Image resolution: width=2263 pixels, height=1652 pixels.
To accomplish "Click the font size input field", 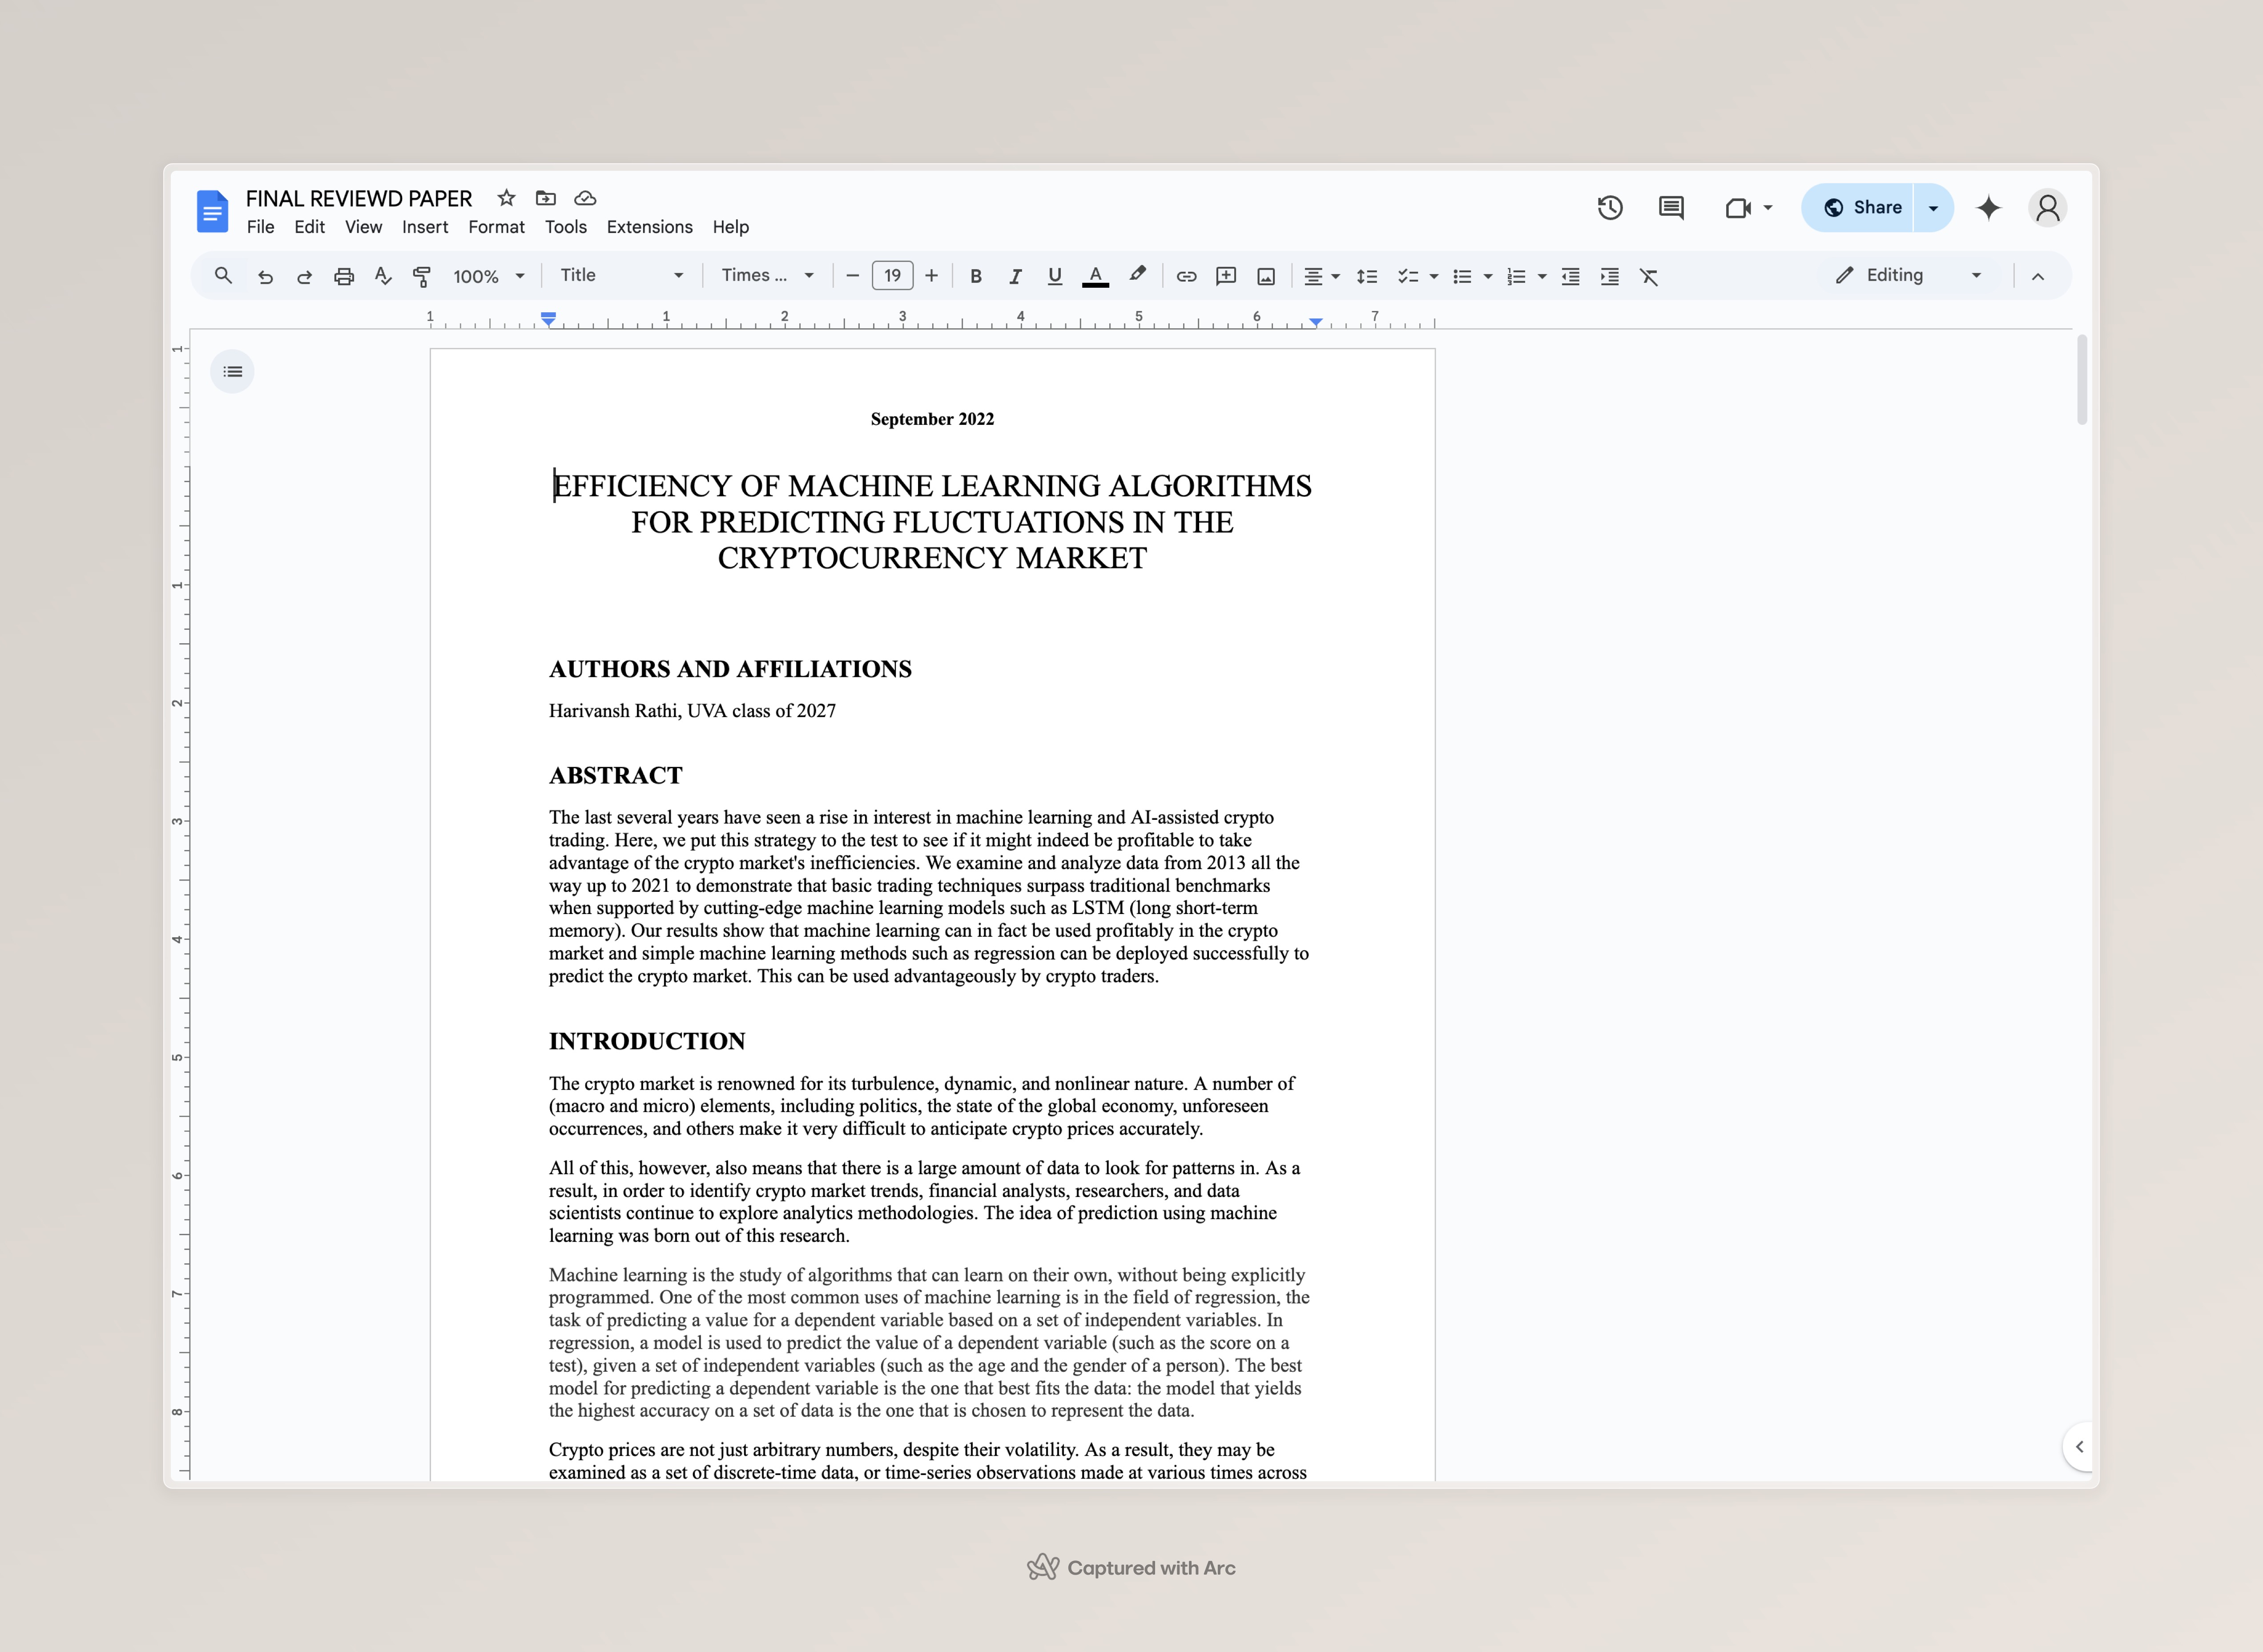I will (892, 276).
